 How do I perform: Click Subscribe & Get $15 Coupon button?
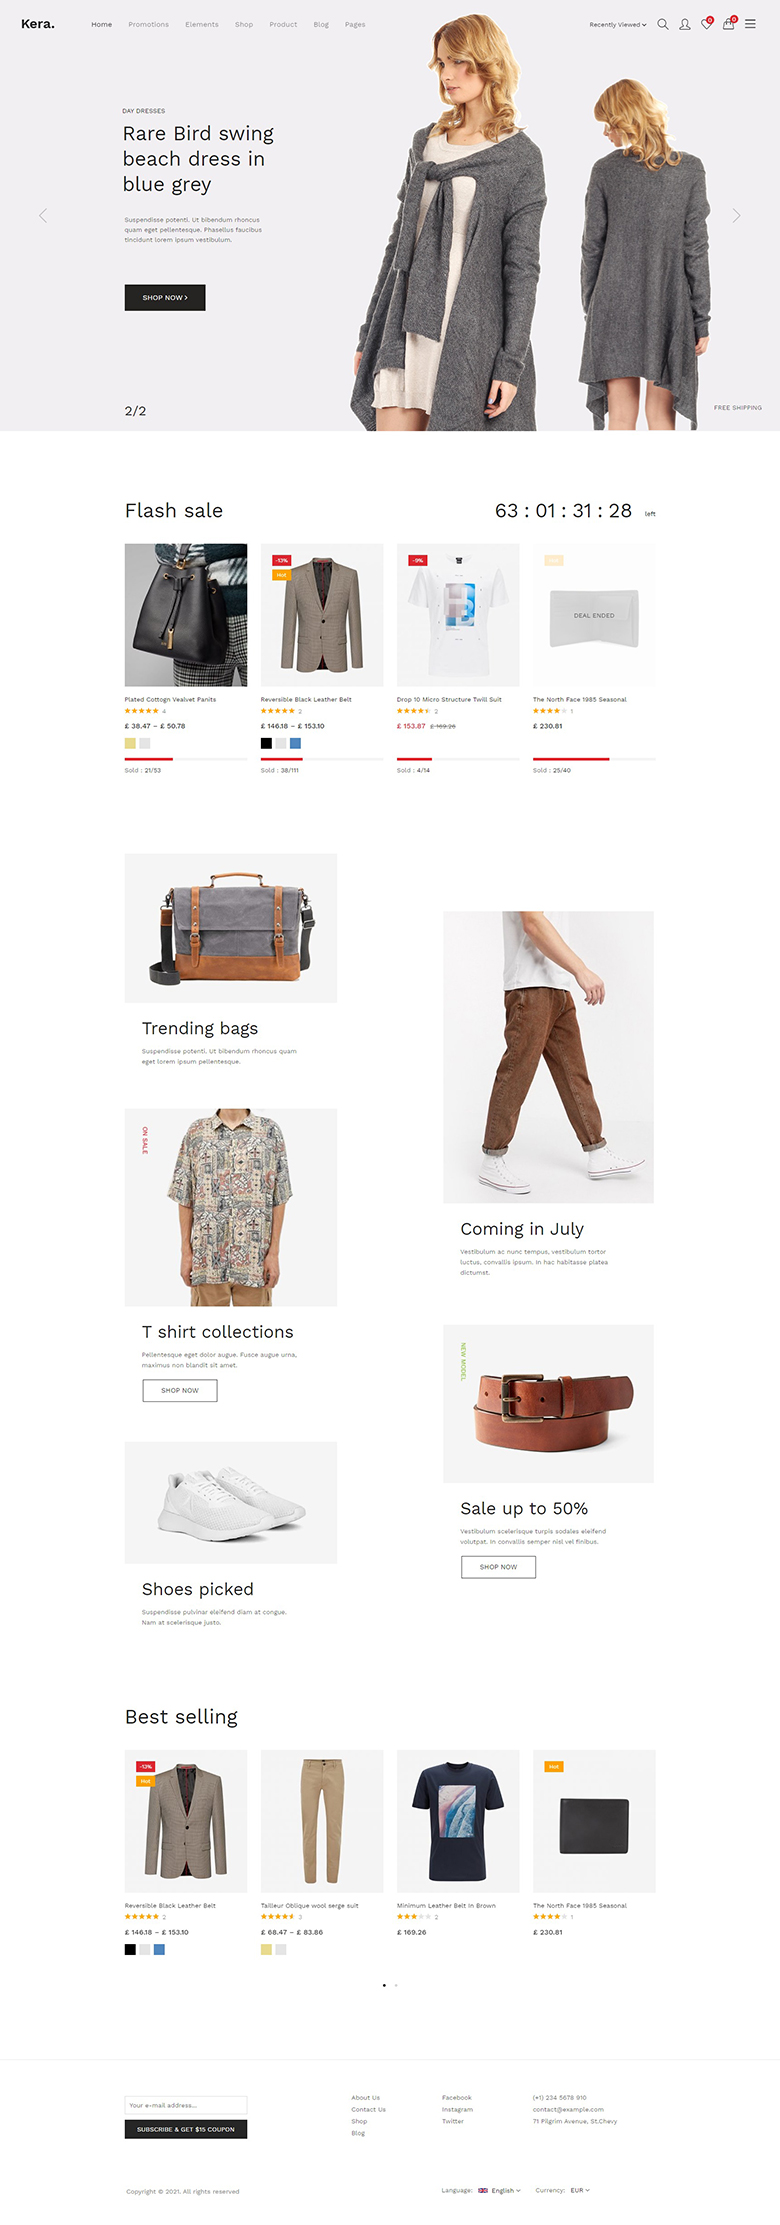pos(186,2129)
